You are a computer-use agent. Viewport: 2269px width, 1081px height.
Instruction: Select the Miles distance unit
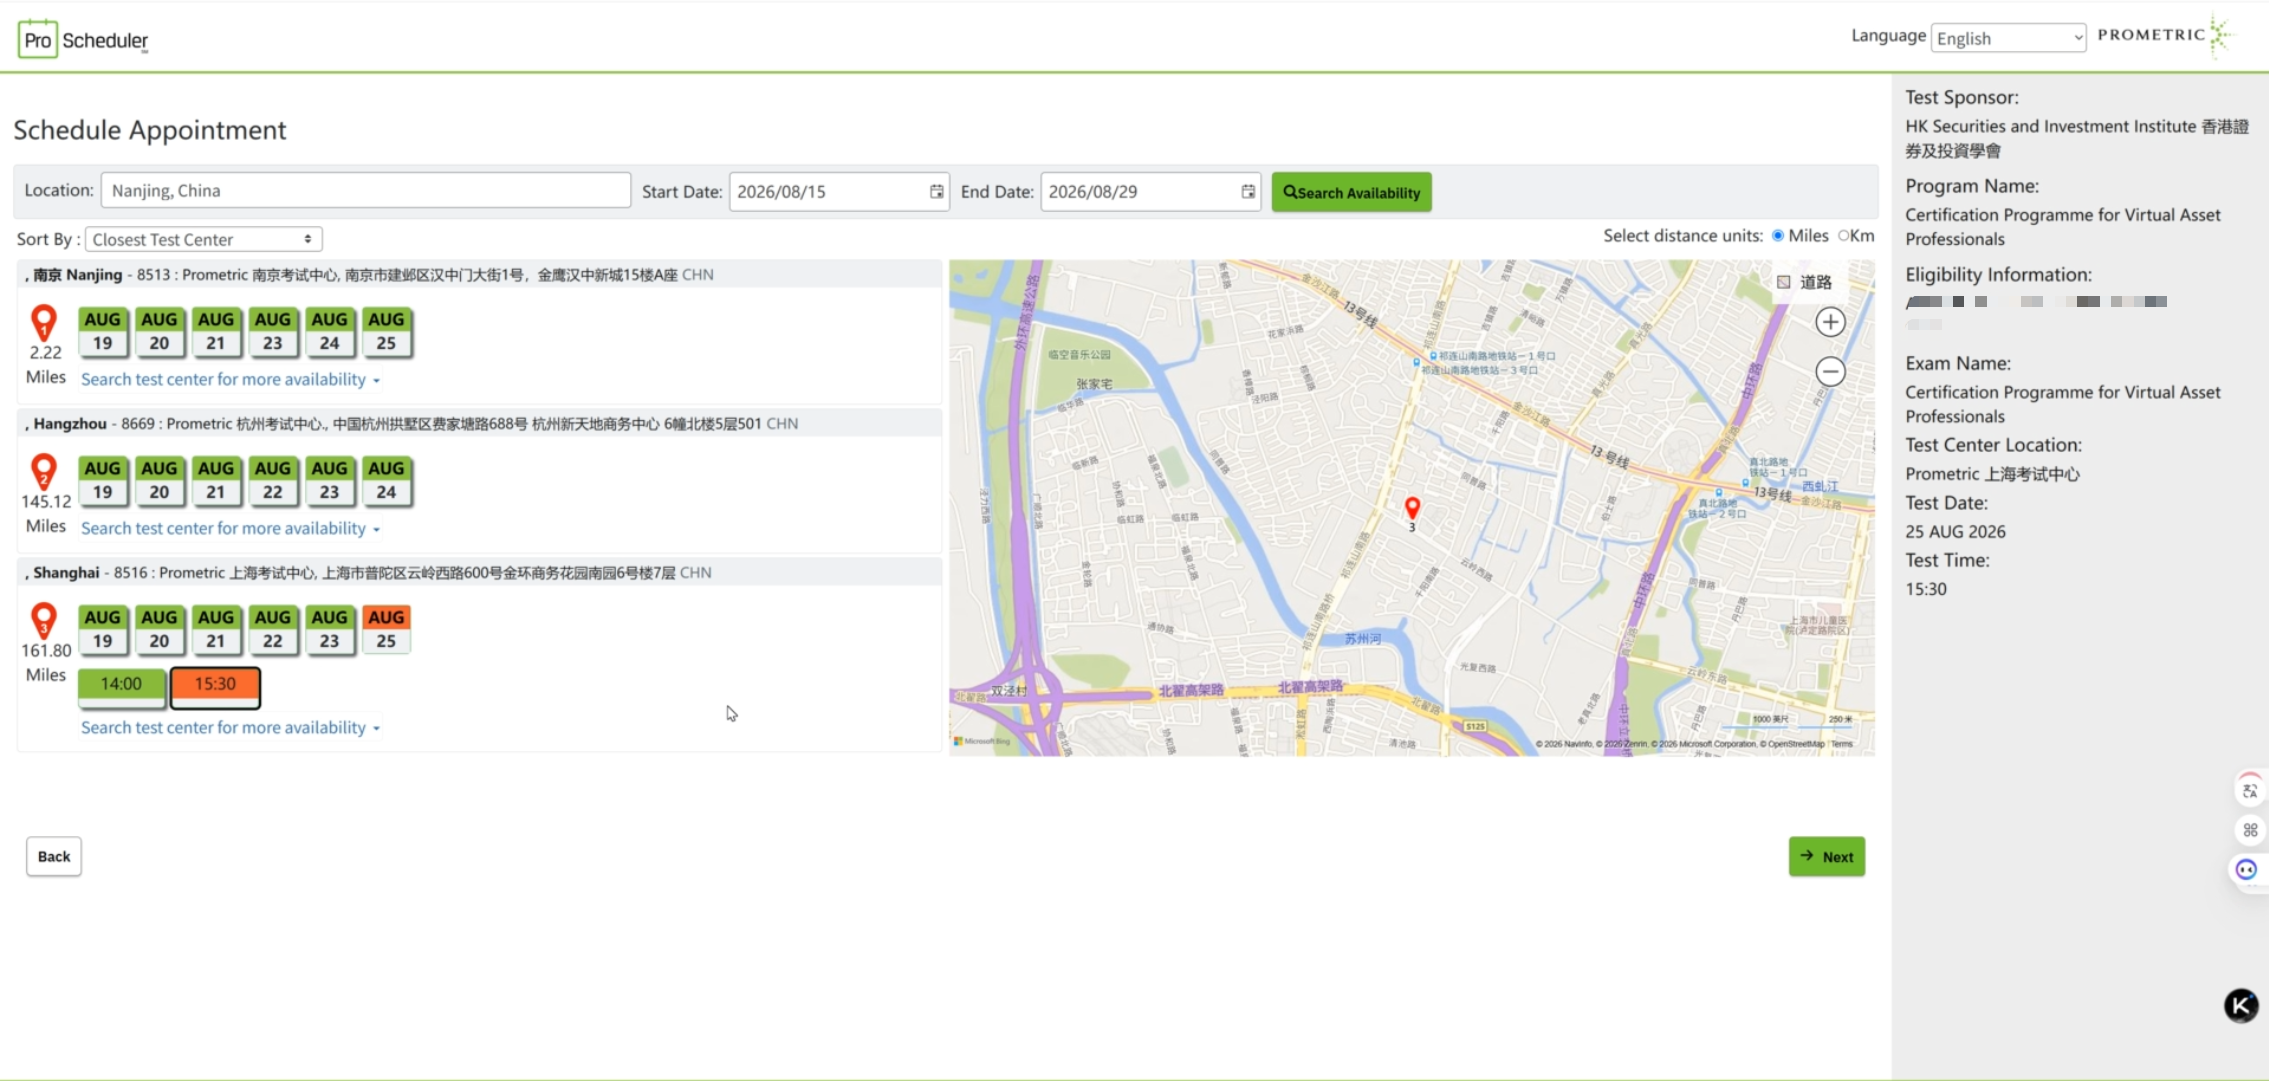[1778, 236]
